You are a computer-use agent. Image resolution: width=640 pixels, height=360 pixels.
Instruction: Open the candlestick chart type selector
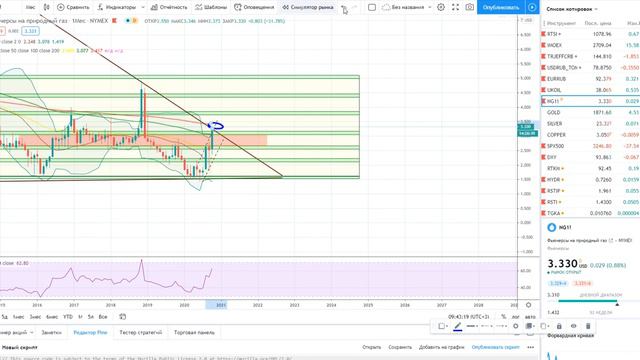click(47, 7)
